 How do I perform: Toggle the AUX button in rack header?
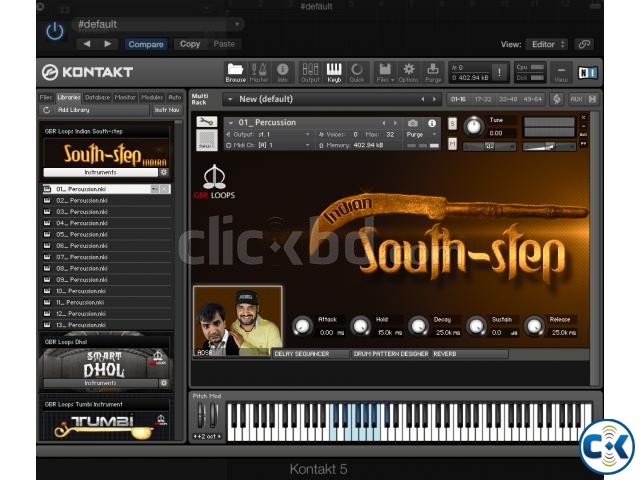pyautogui.click(x=576, y=99)
